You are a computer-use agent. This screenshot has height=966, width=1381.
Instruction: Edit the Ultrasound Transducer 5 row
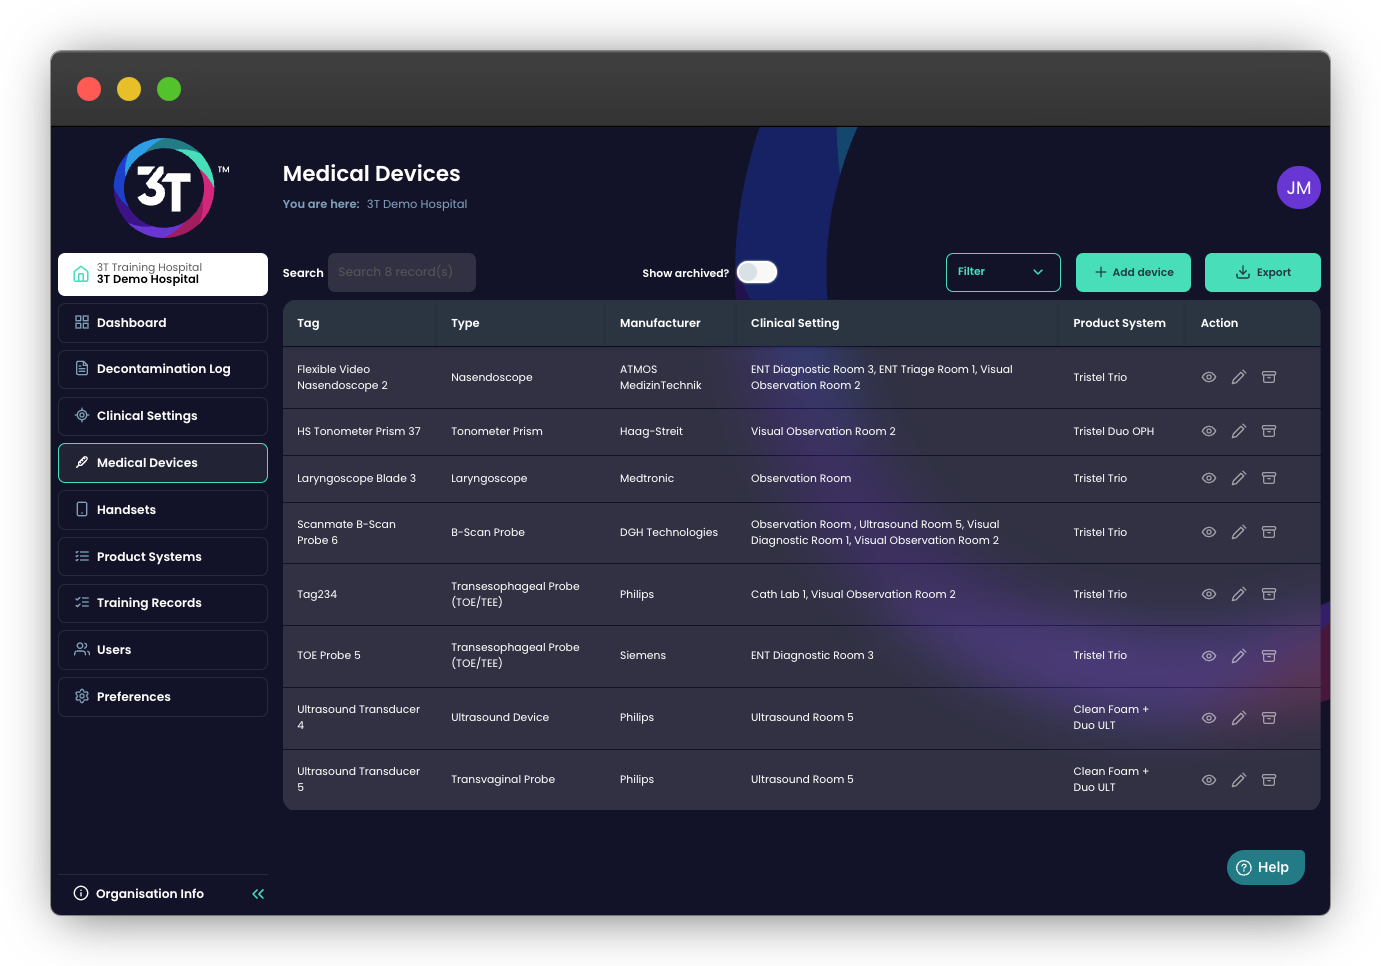(1239, 780)
